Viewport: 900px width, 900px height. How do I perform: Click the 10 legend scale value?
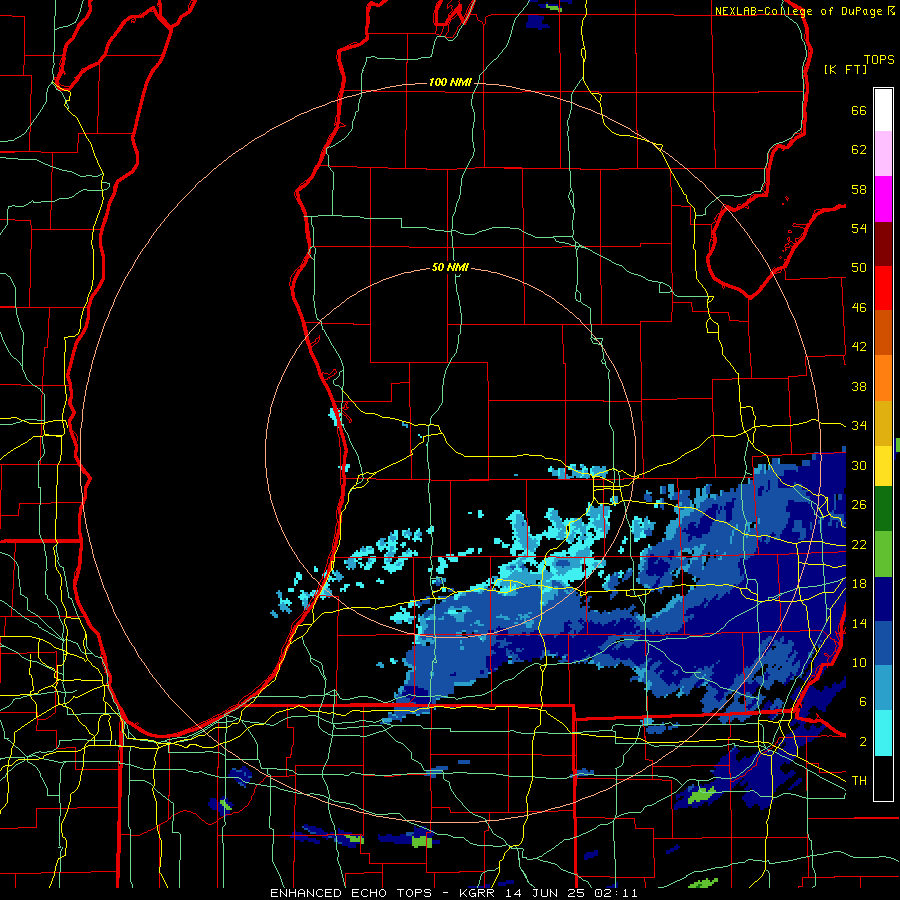(859, 663)
